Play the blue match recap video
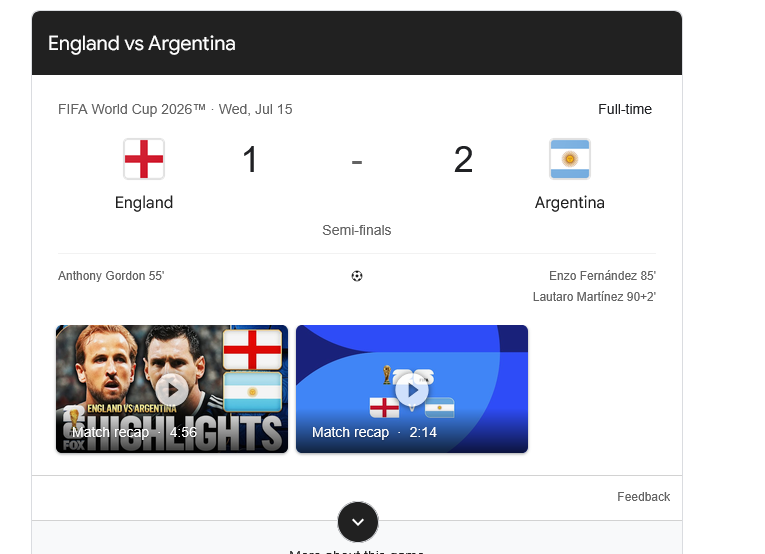765x554 pixels. pos(412,390)
